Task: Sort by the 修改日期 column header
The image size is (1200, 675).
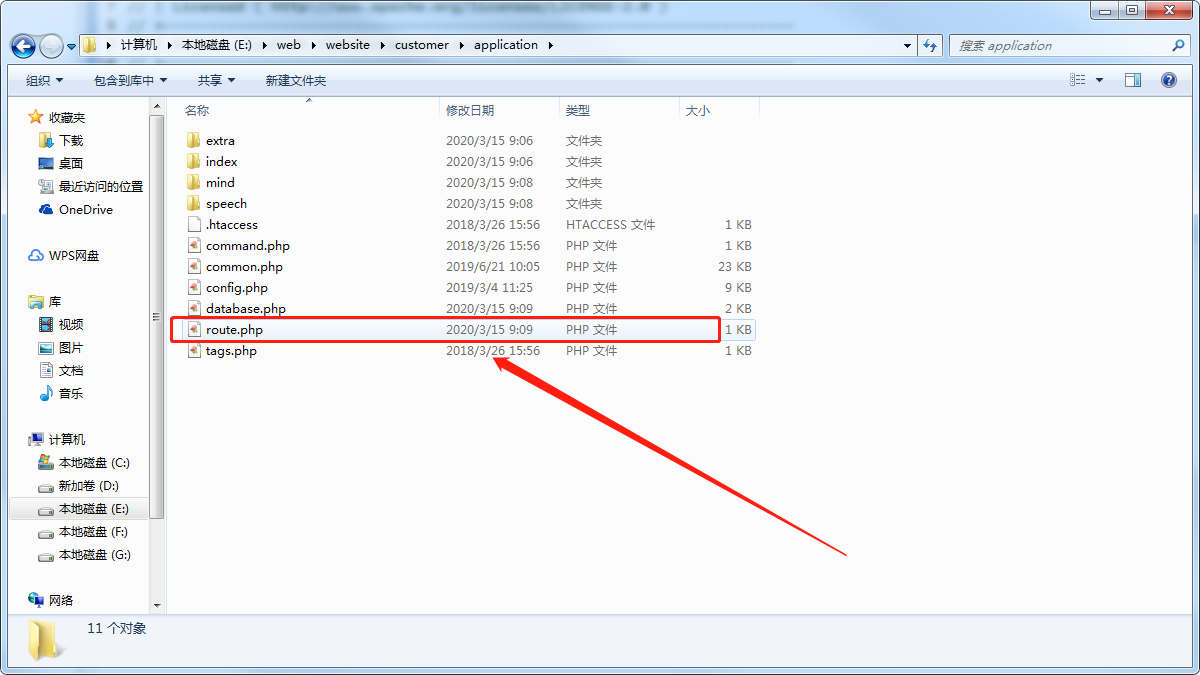Action: click(x=470, y=110)
